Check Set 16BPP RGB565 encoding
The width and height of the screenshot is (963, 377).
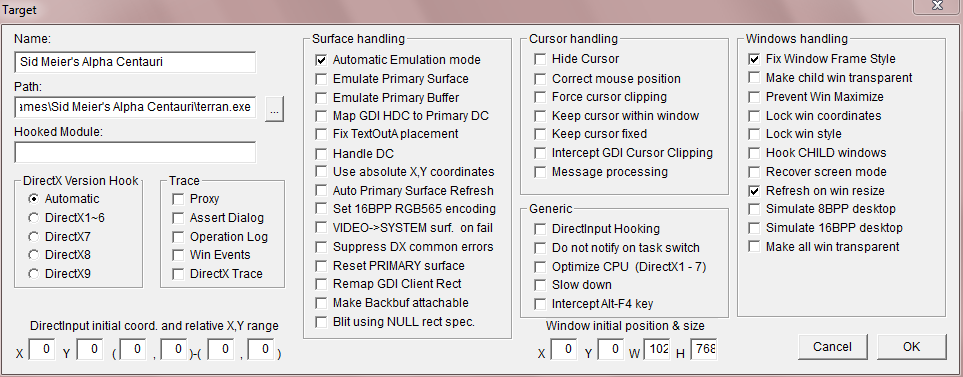(x=321, y=209)
